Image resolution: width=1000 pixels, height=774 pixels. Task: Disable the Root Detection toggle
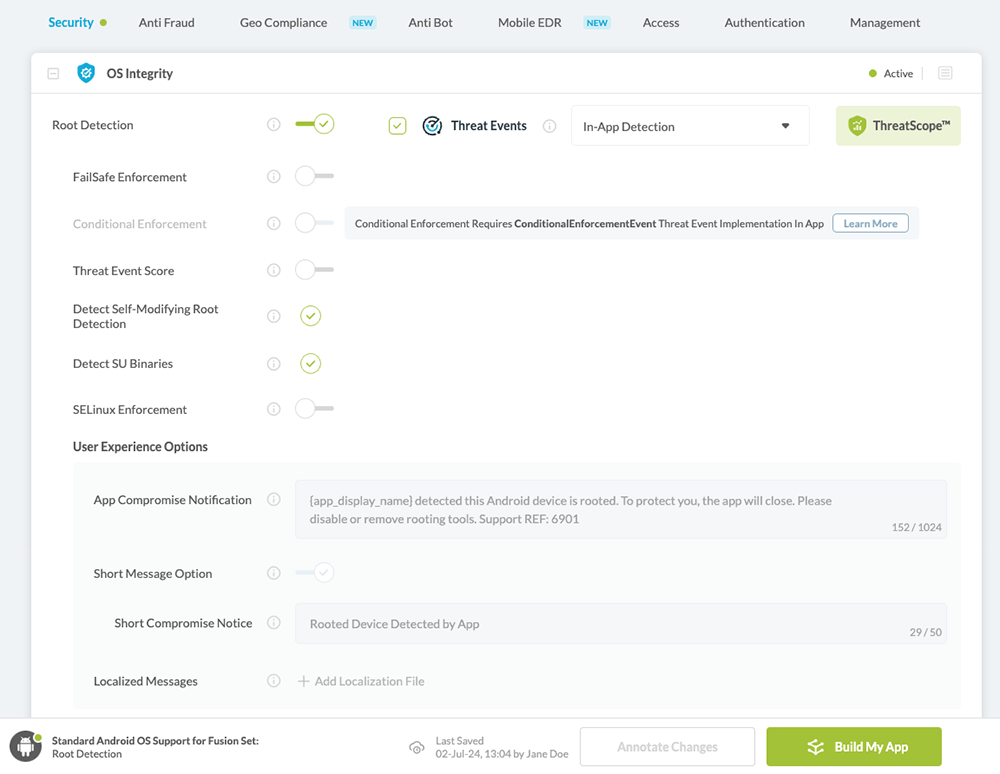314,124
